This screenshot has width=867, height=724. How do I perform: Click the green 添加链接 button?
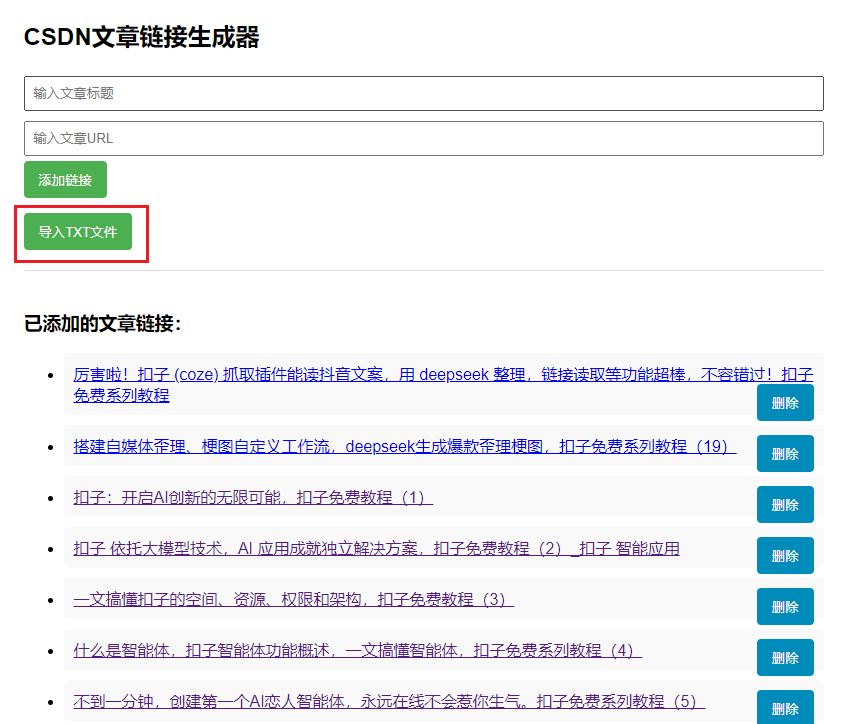coord(65,180)
